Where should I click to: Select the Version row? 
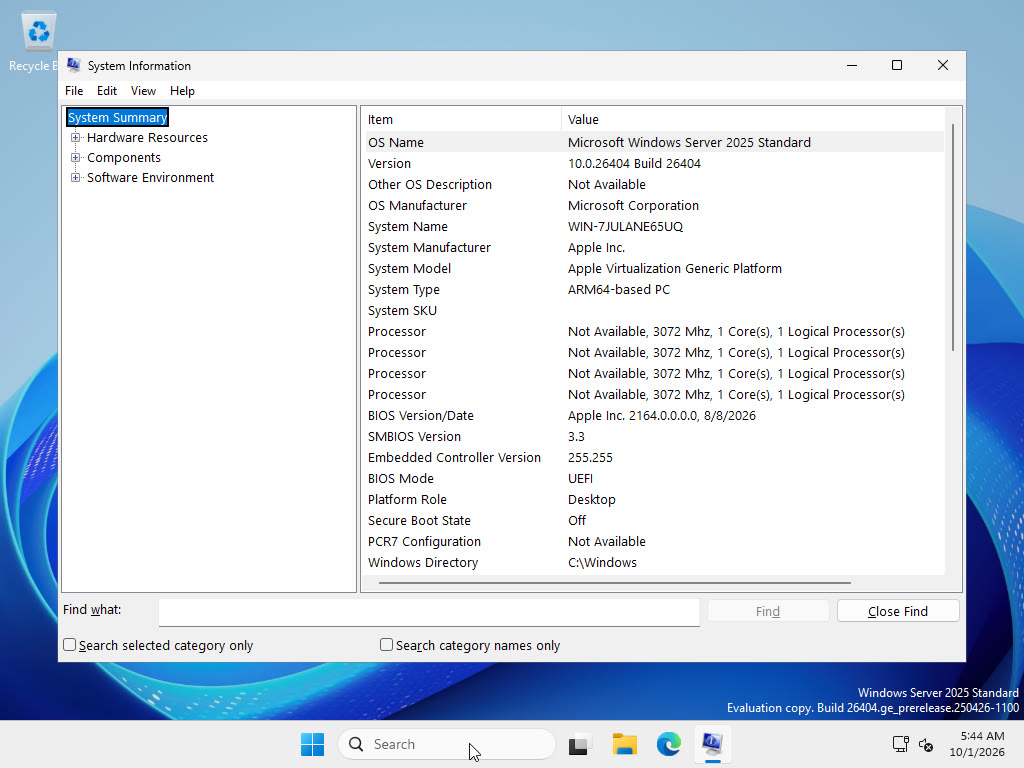654,163
